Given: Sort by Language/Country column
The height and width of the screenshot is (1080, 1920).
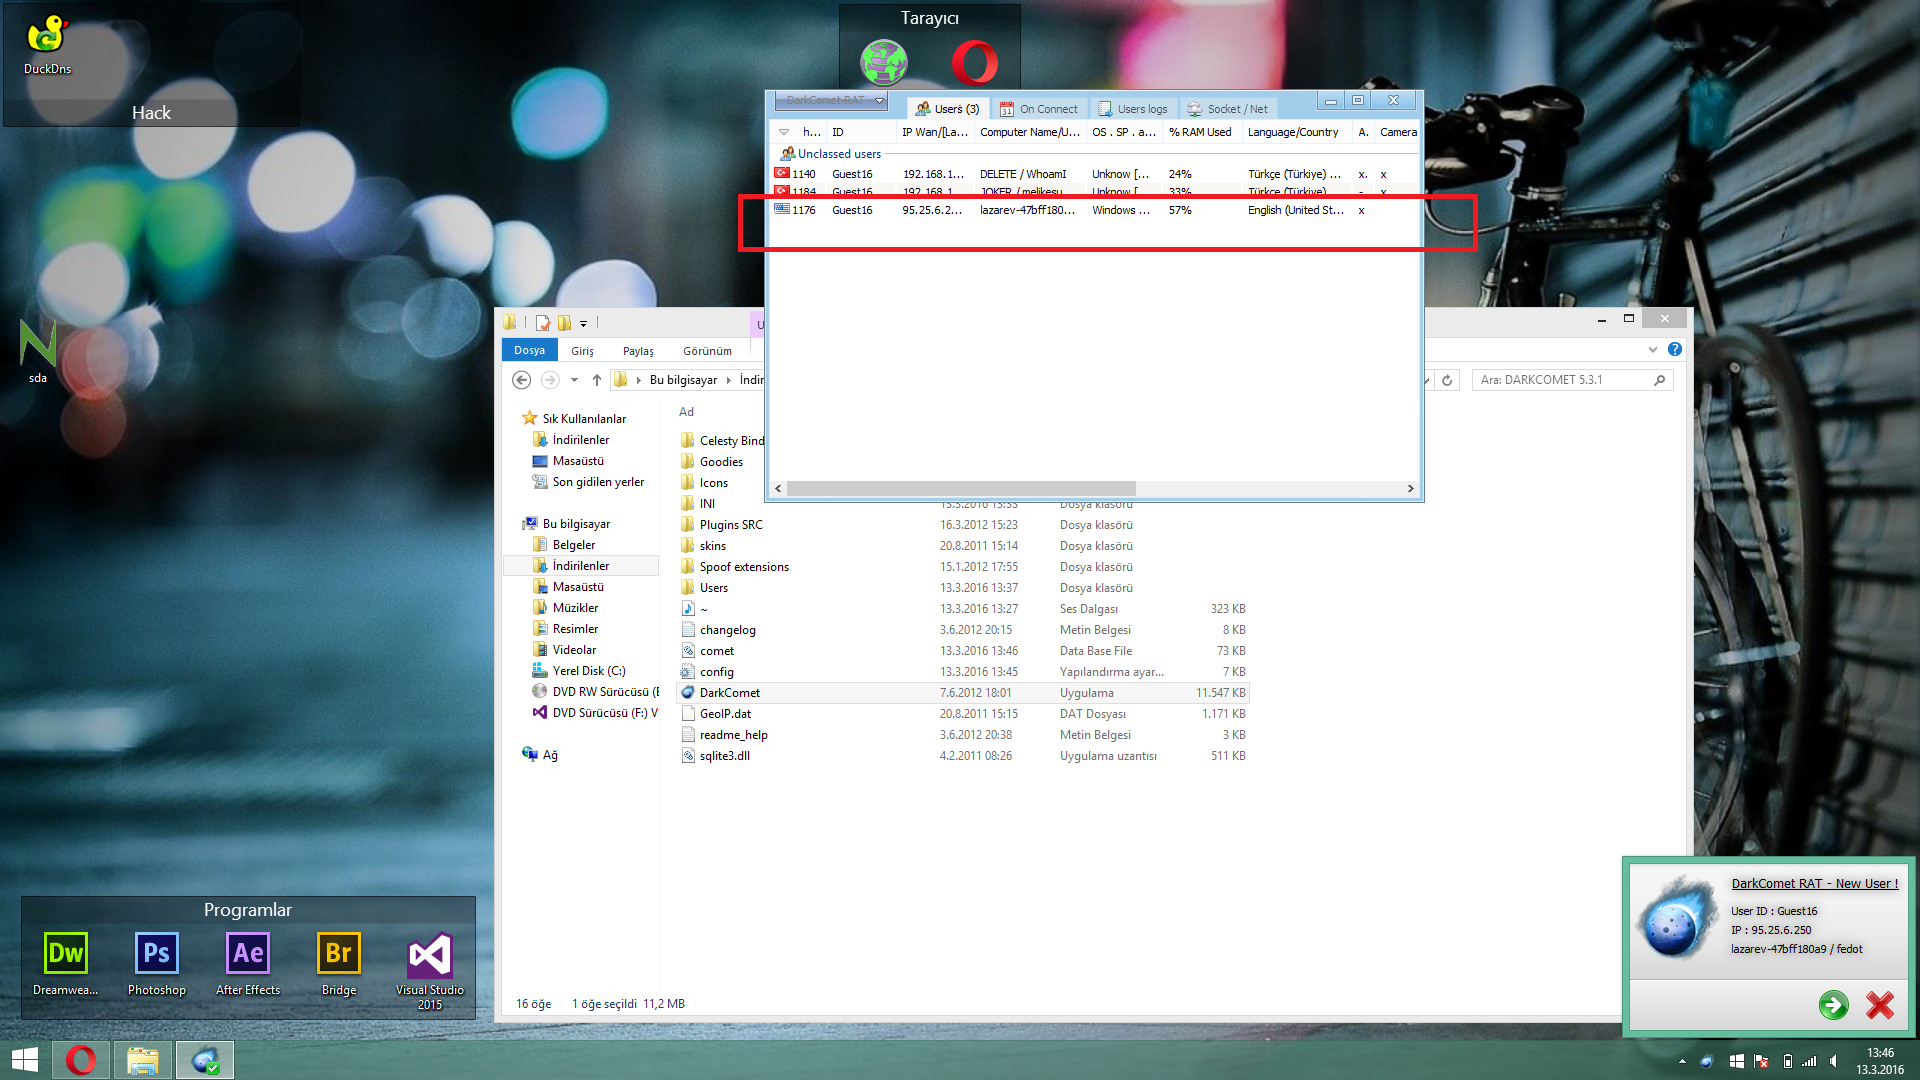Looking at the screenshot, I should (x=1296, y=132).
